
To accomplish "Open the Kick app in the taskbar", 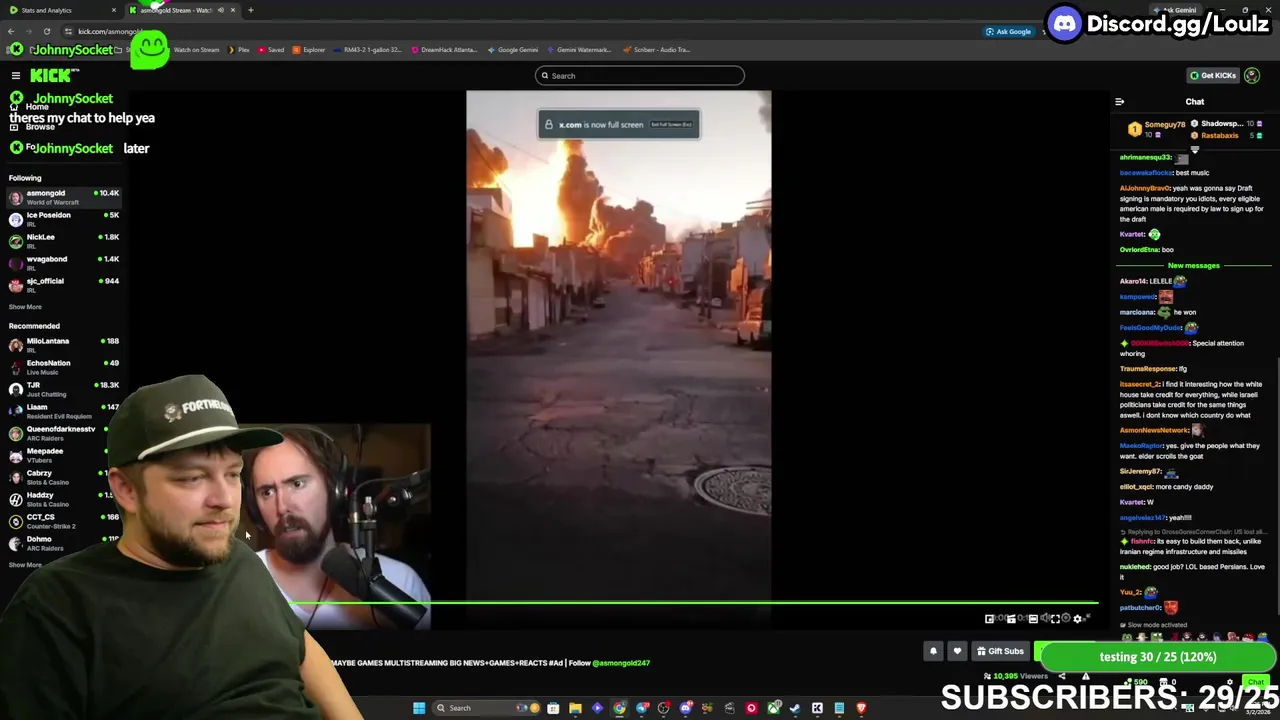I will [x=817, y=708].
